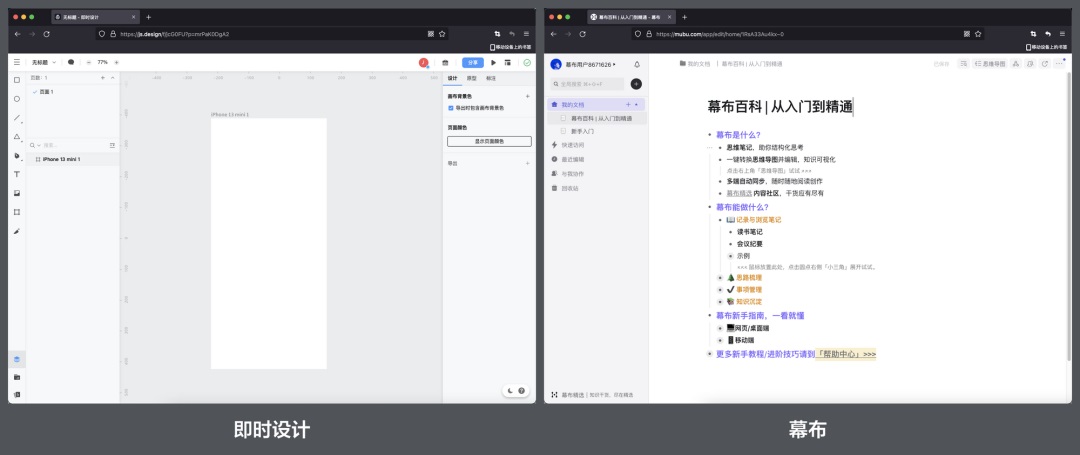Image resolution: width=1080 pixels, height=455 pixels.
Task: Select the rectangle tool in 即时设计
Action: point(17,80)
